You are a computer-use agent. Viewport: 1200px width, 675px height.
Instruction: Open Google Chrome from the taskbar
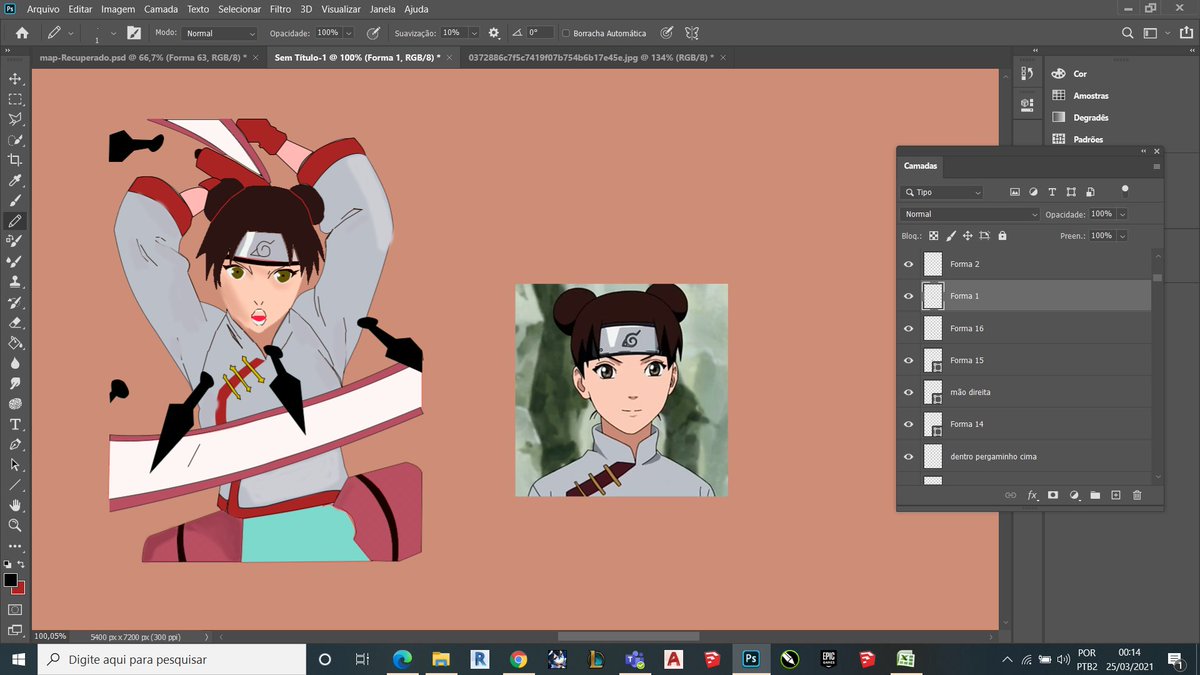(x=518, y=660)
